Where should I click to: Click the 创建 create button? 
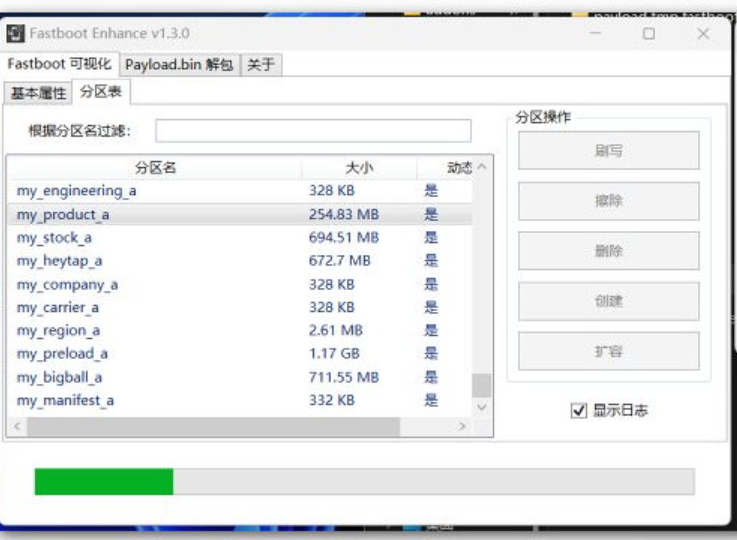coord(609,301)
